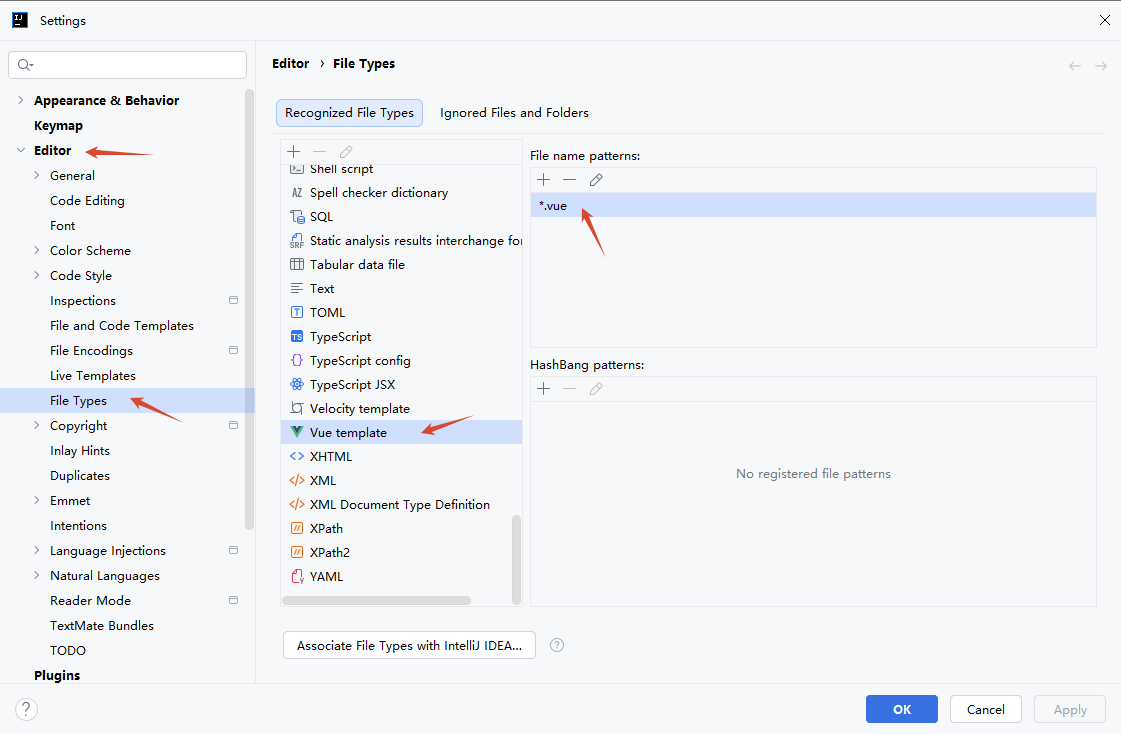
Task: Expand the Language Injections node
Action: coord(36,550)
